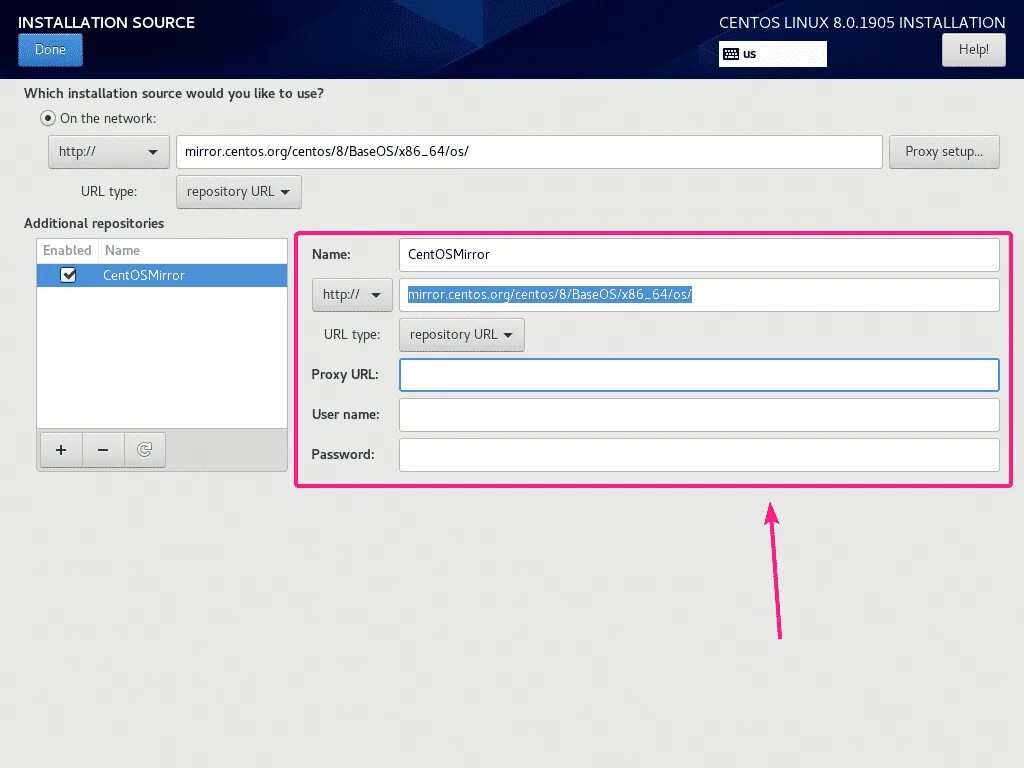Viewport: 1024px width, 768px height.
Task: Revert repository list with the refresh icon
Action: click(x=144, y=450)
